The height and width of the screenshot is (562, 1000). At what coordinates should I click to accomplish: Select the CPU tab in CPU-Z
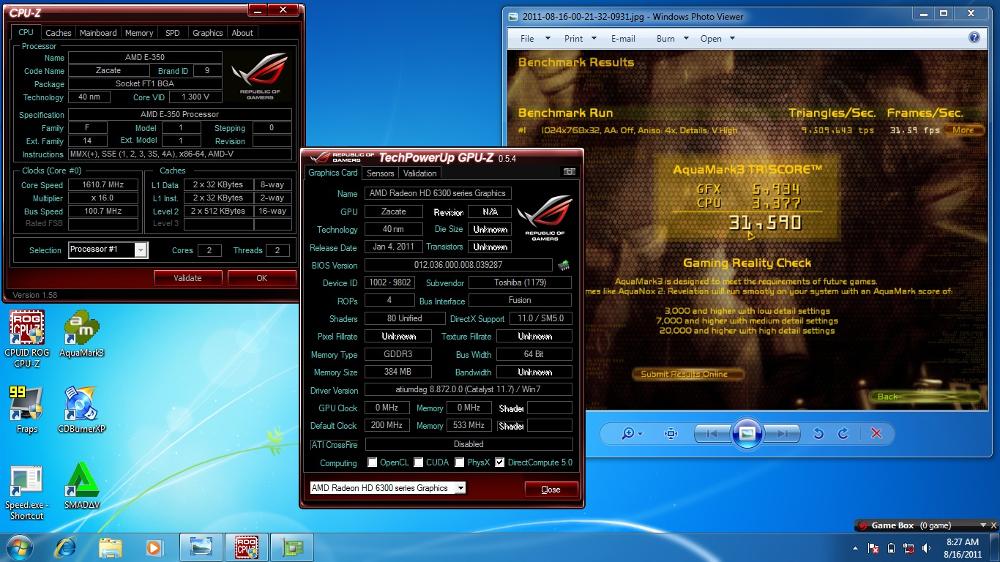[x=26, y=32]
